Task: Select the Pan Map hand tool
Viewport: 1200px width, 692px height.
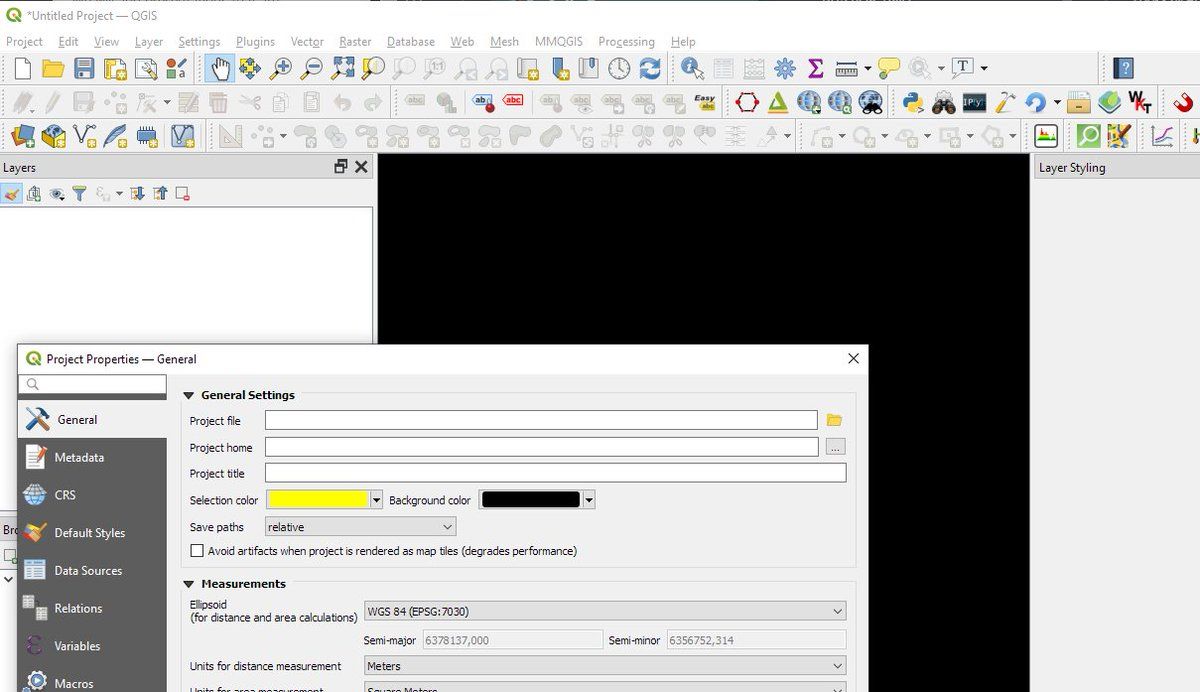Action: click(x=219, y=68)
